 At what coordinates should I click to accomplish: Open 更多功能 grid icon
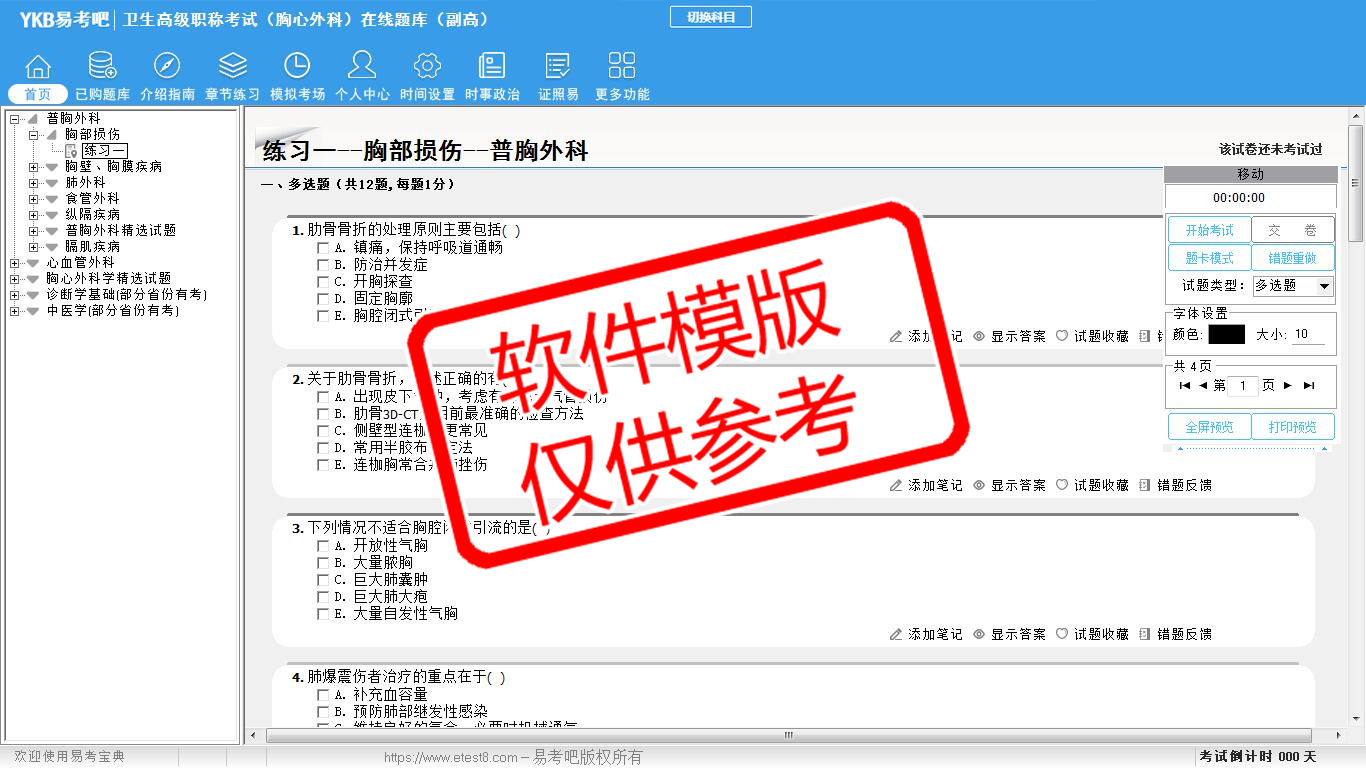tap(622, 66)
